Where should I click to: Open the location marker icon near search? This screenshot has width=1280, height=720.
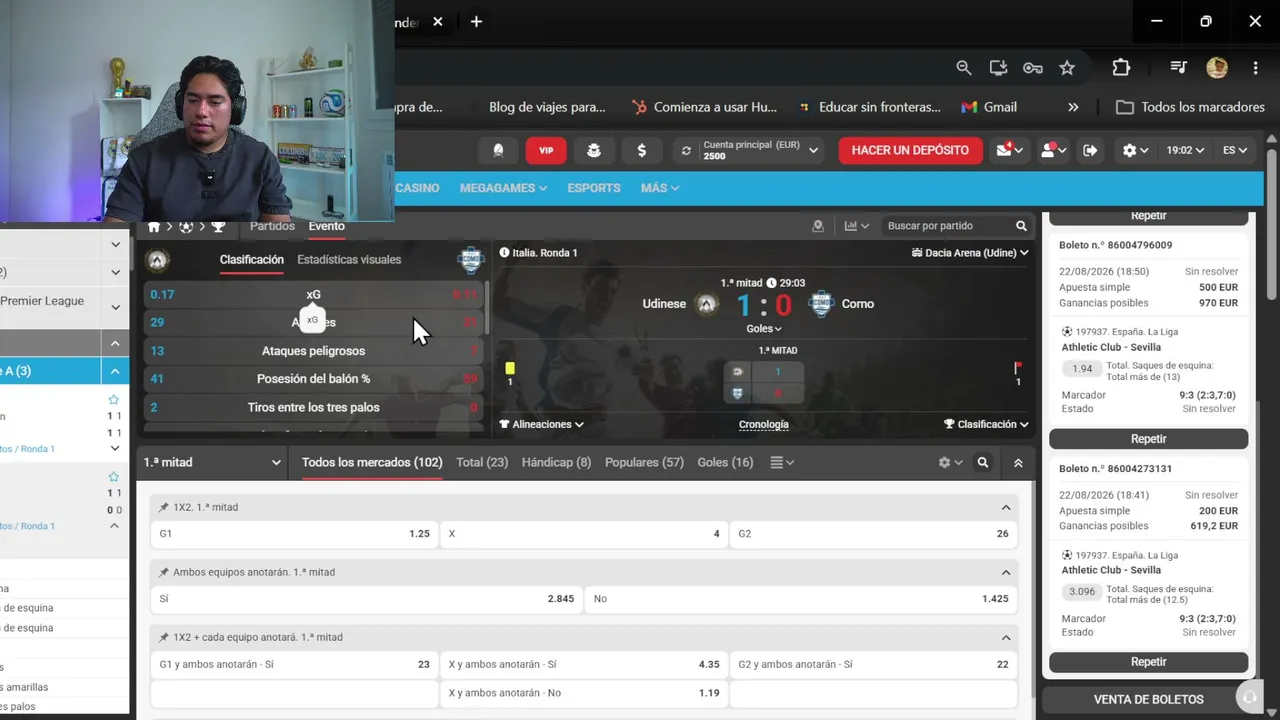pos(818,226)
